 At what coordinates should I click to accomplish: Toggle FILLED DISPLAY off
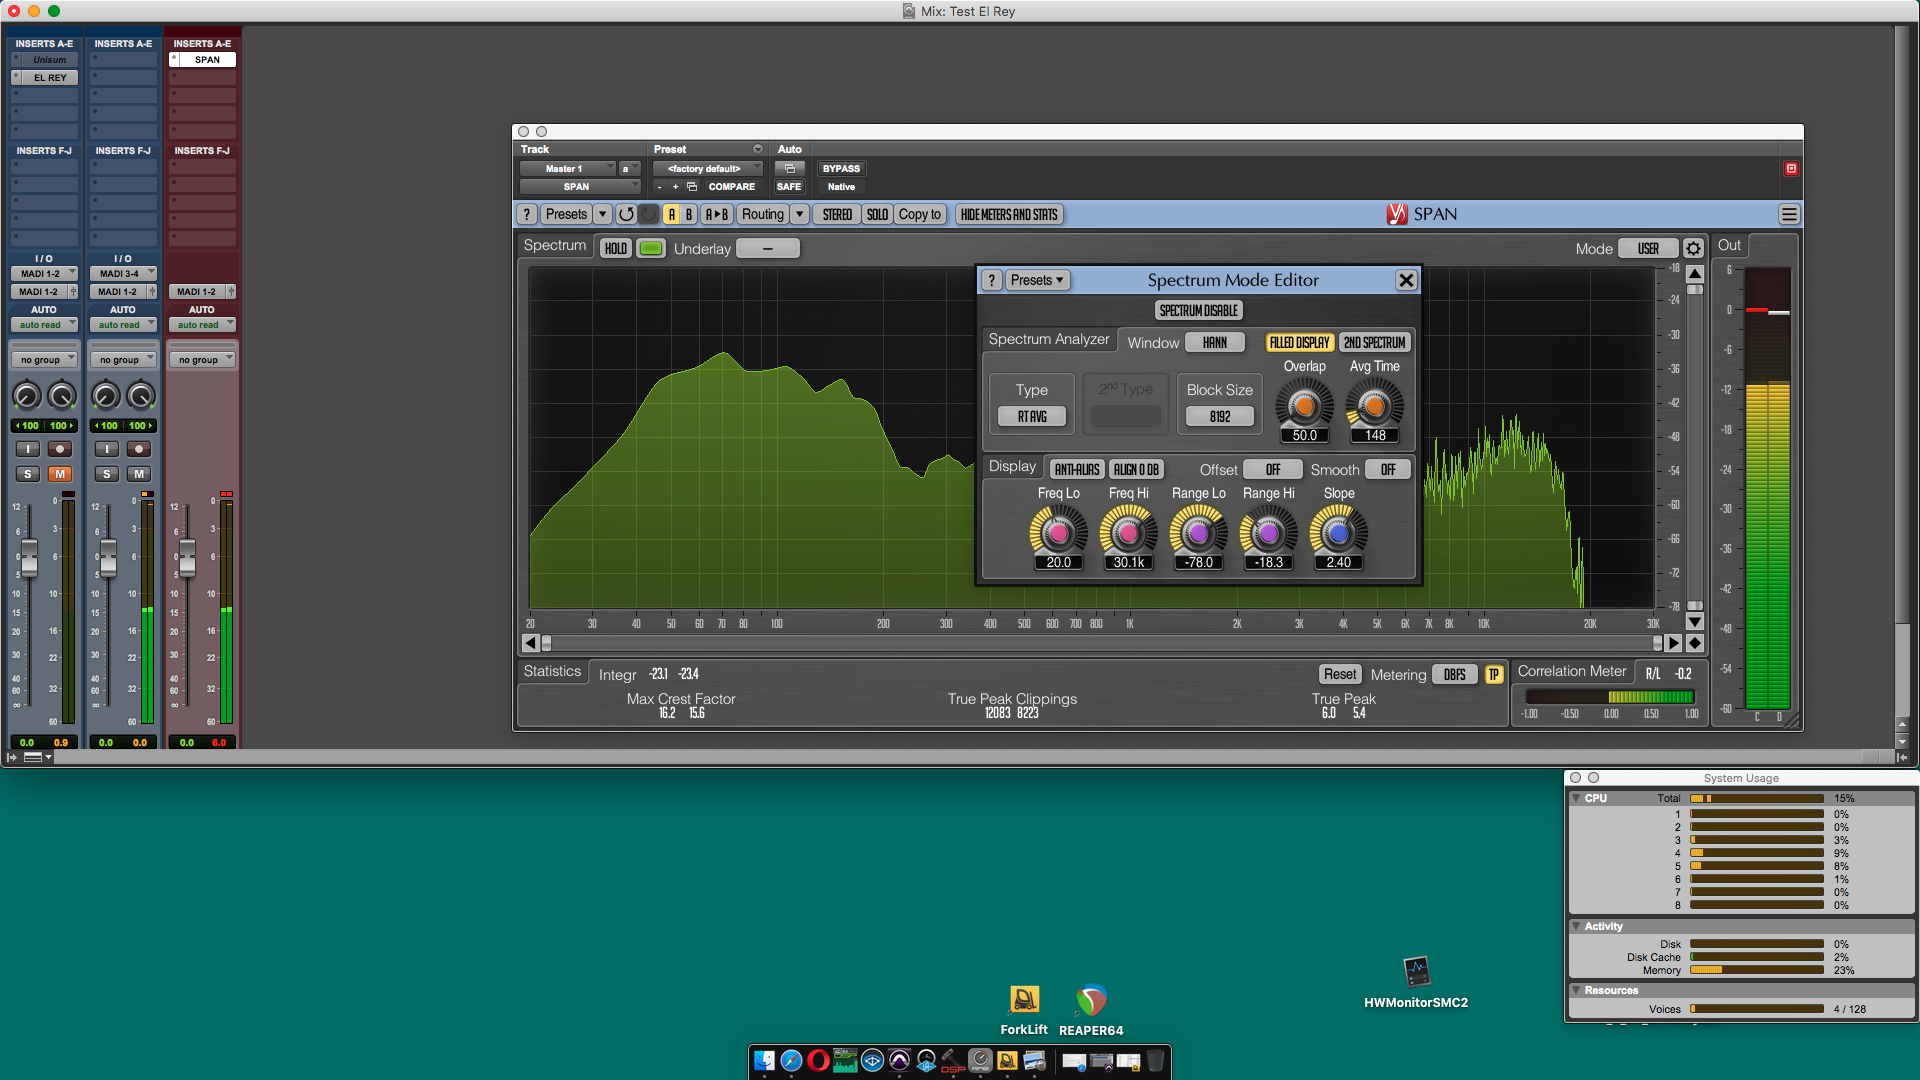pyautogui.click(x=1299, y=342)
